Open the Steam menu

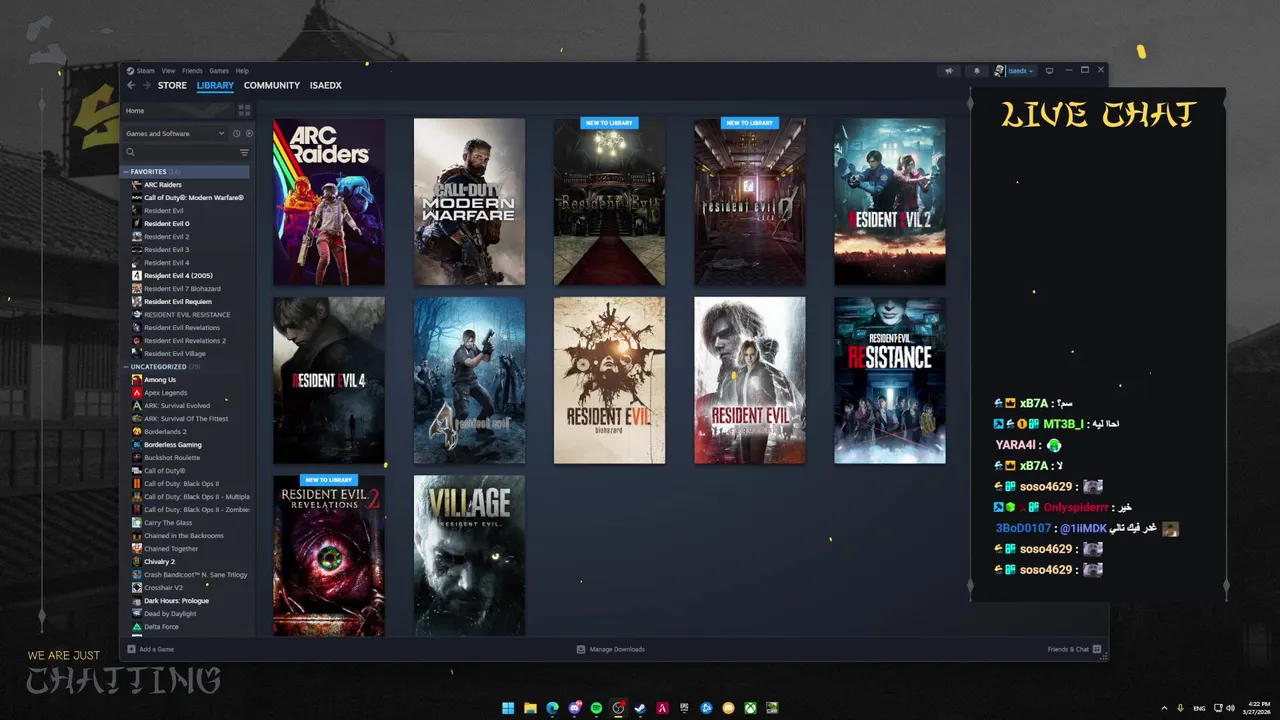click(145, 71)
